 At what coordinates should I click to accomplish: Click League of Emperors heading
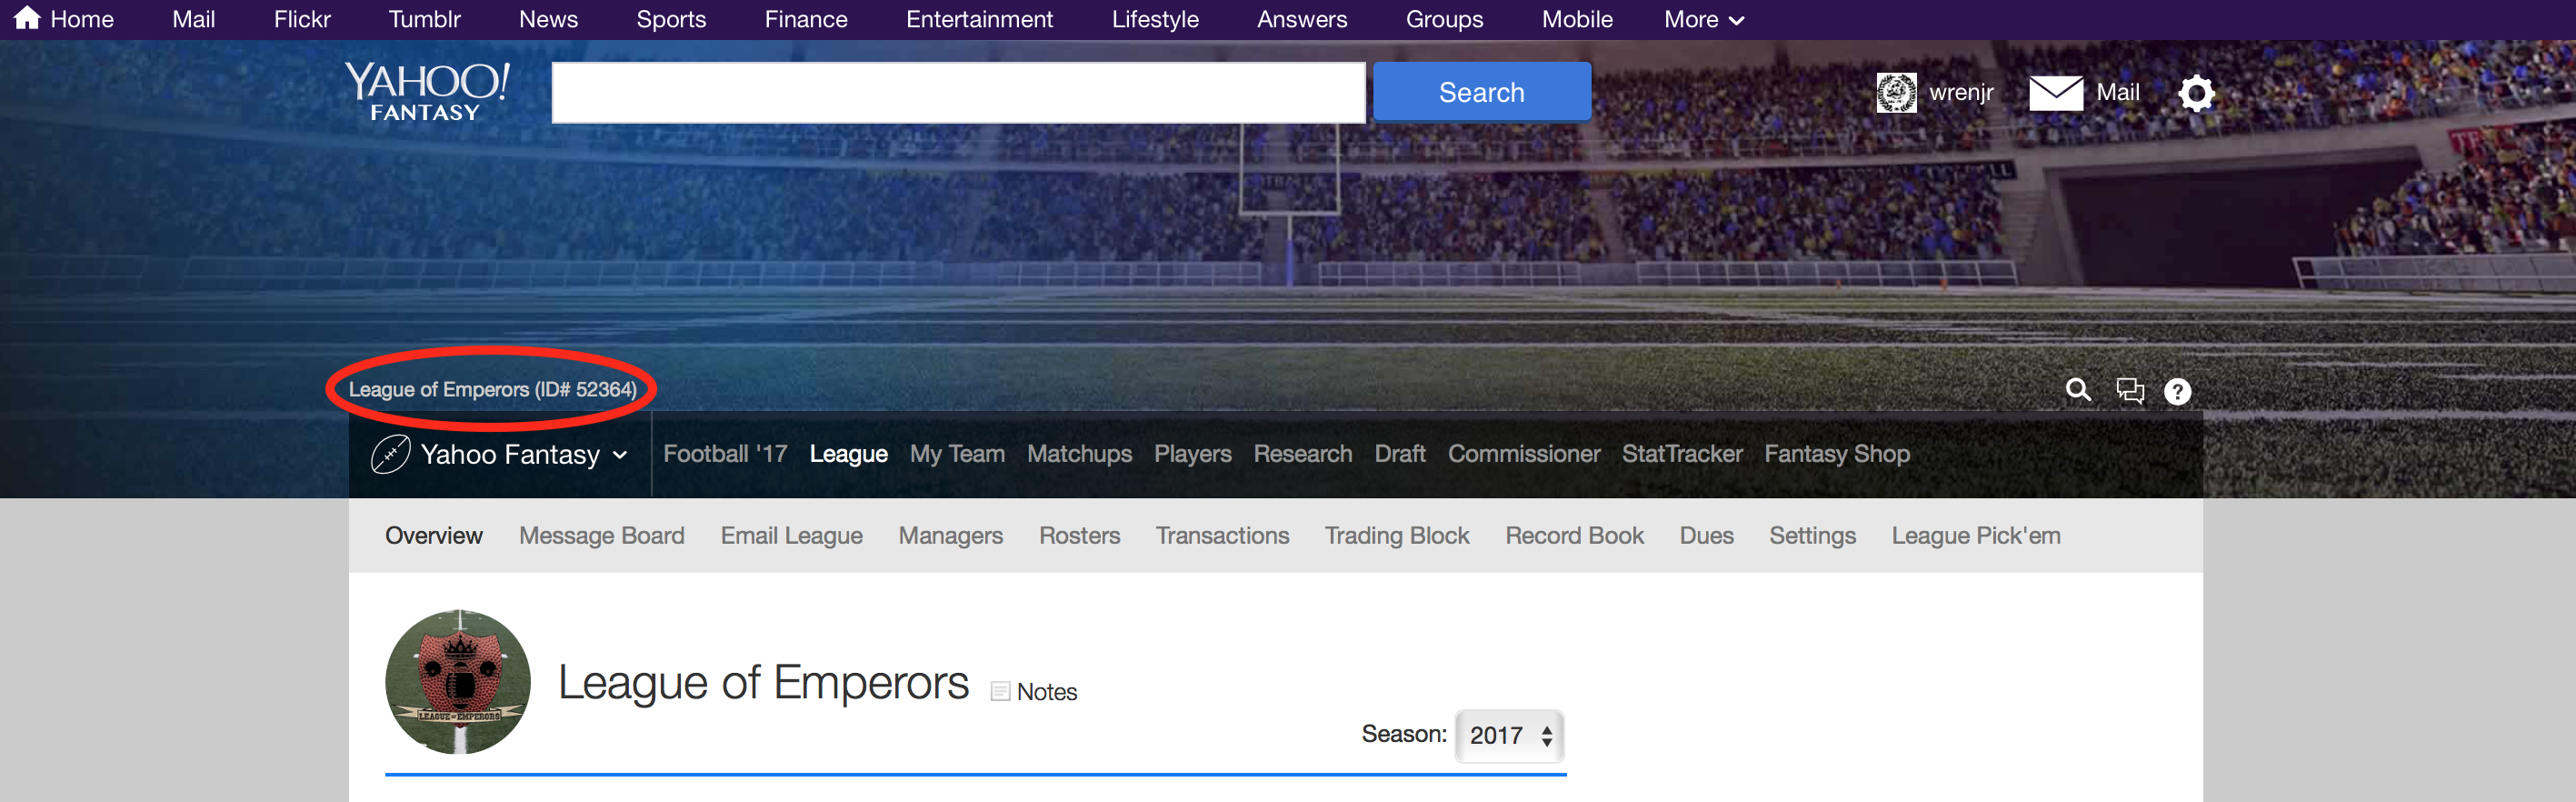[763, 683]
